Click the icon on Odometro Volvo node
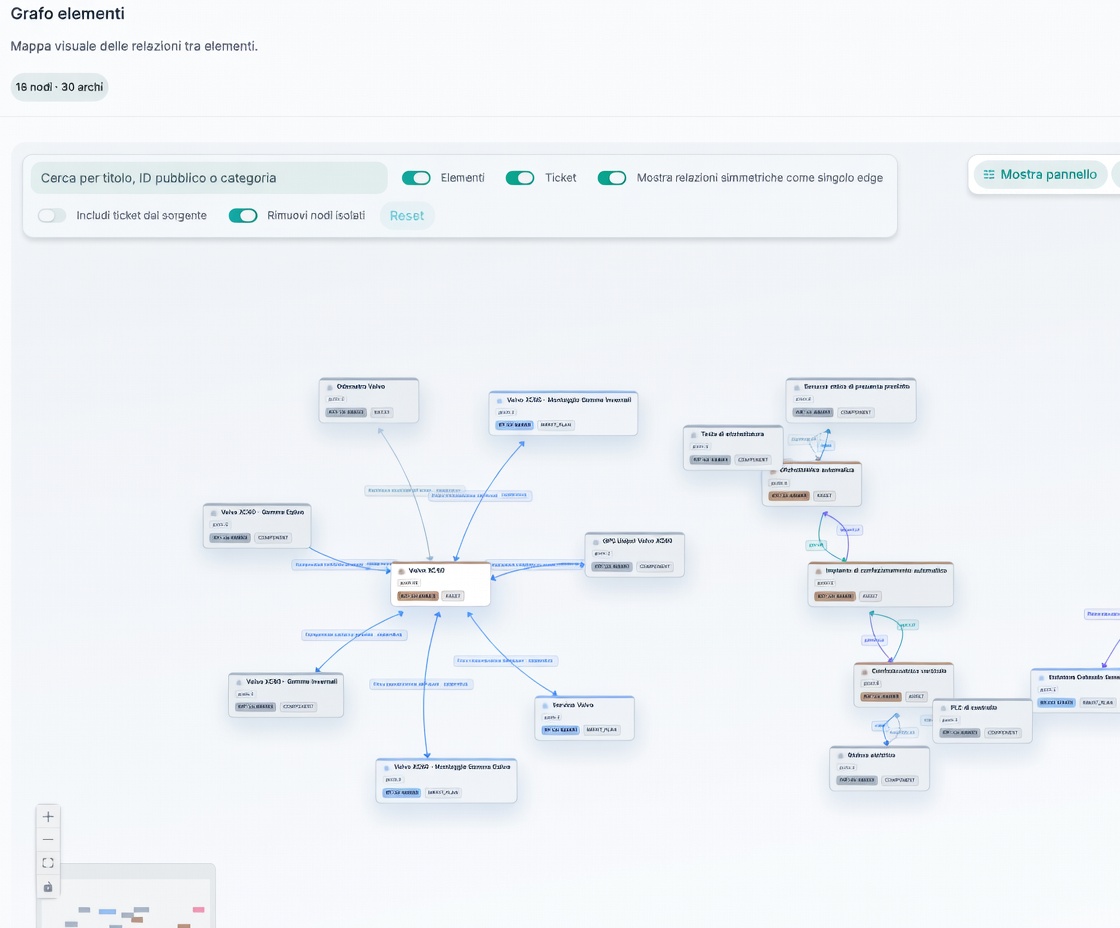Image resolution: width=1120 pixels, height=928 pixels. 330,386
